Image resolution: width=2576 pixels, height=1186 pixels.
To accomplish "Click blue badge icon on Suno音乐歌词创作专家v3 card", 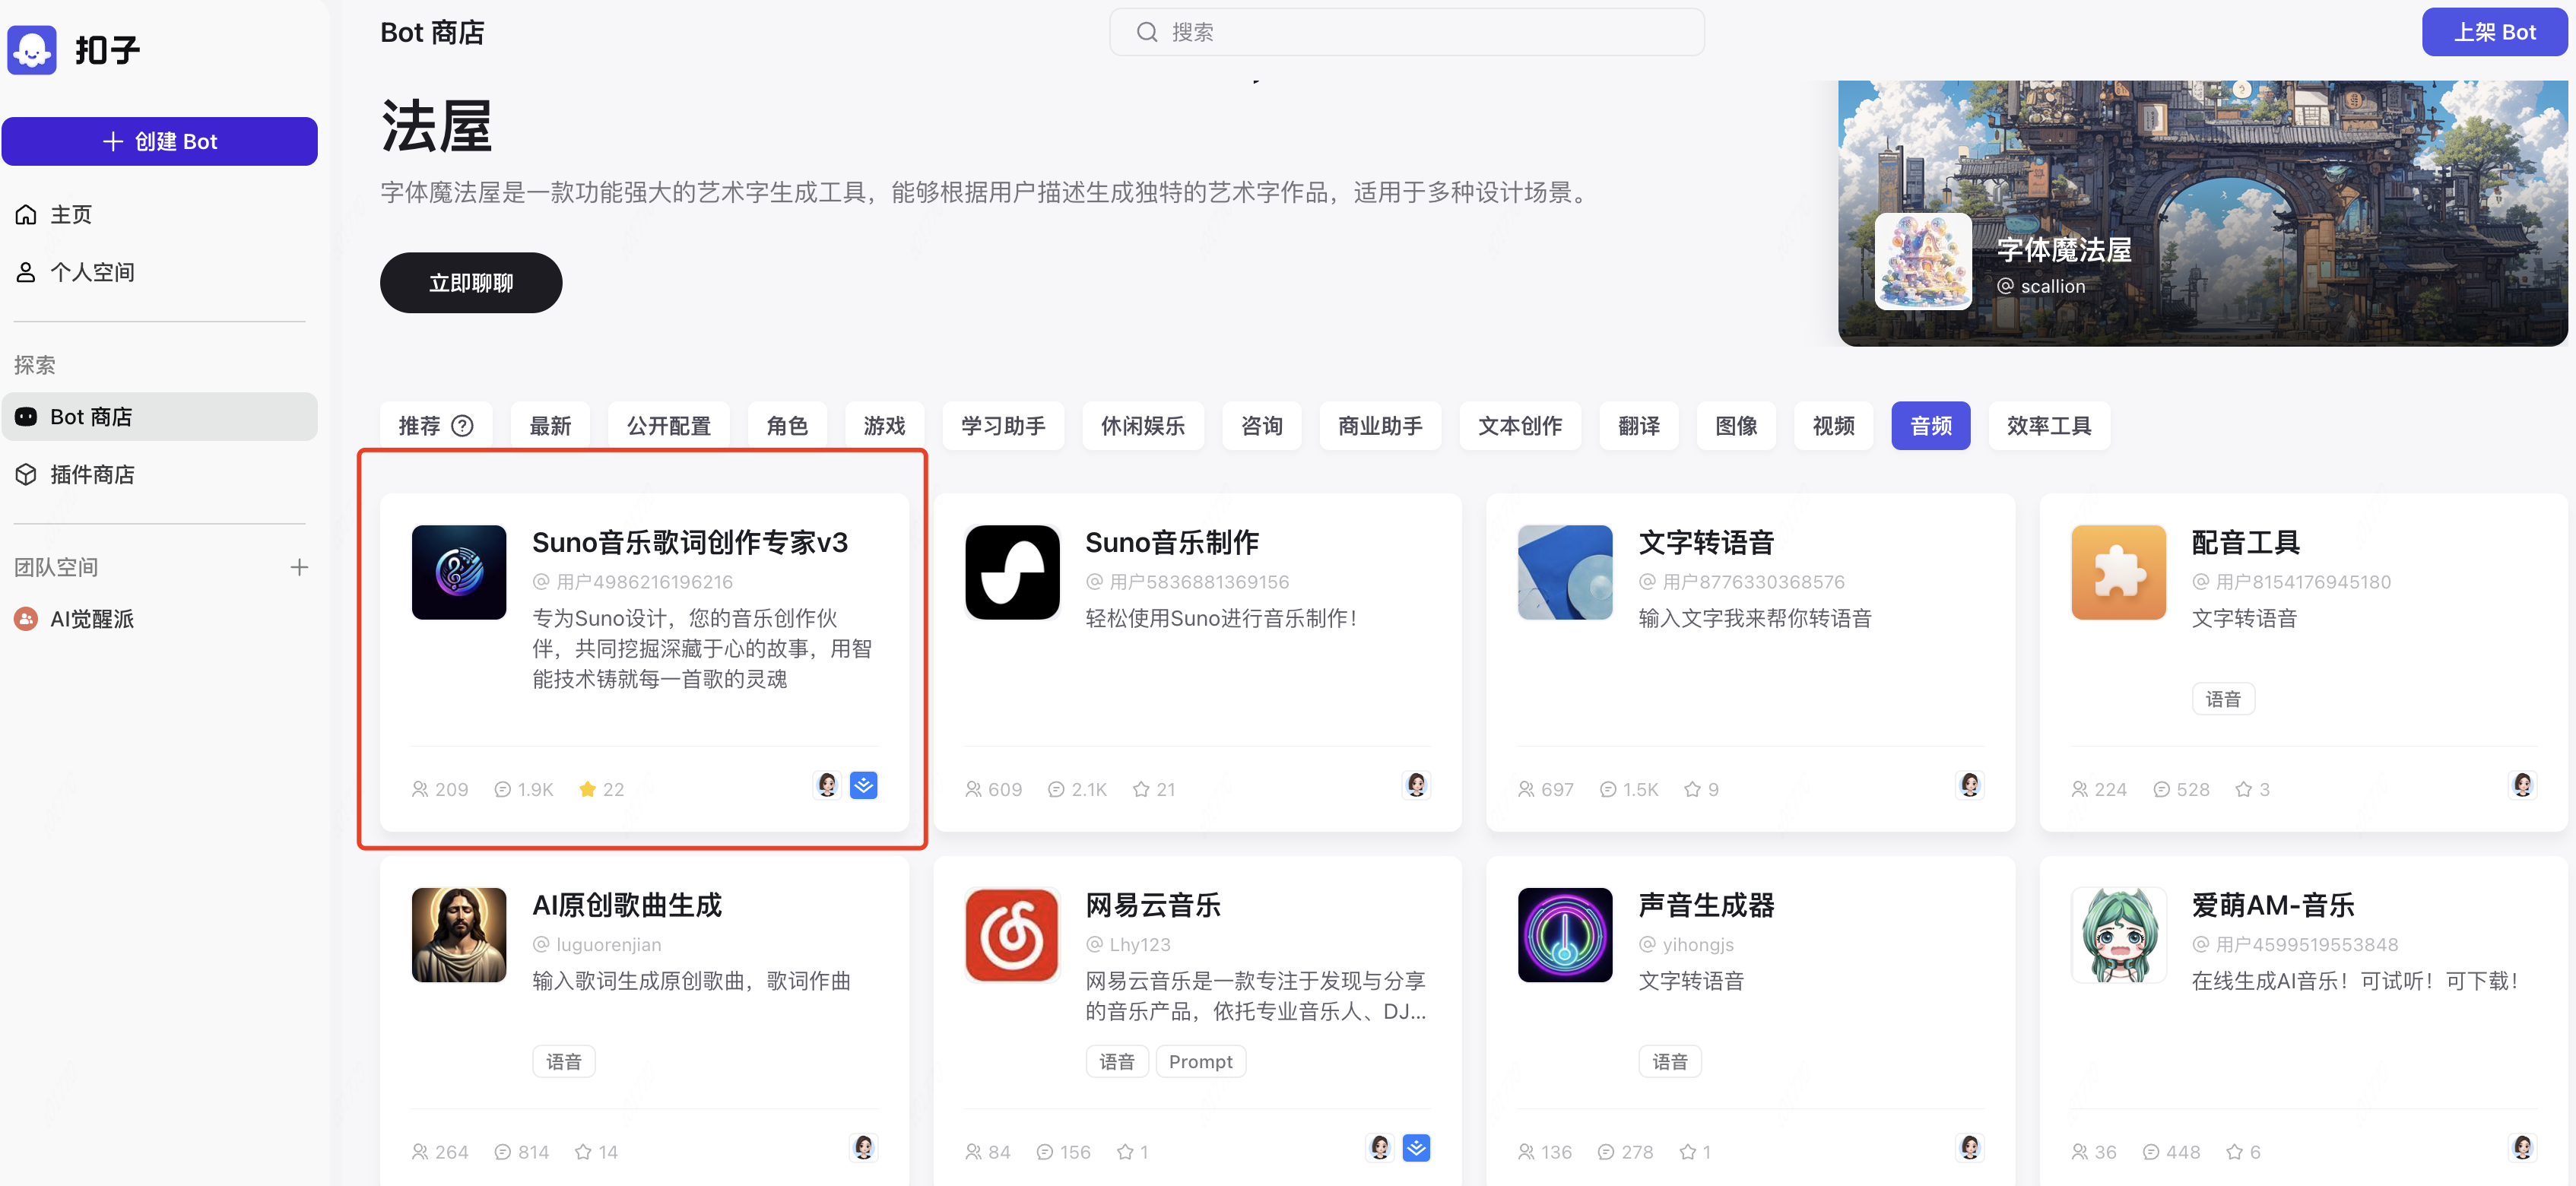I will tap(864, 785).
